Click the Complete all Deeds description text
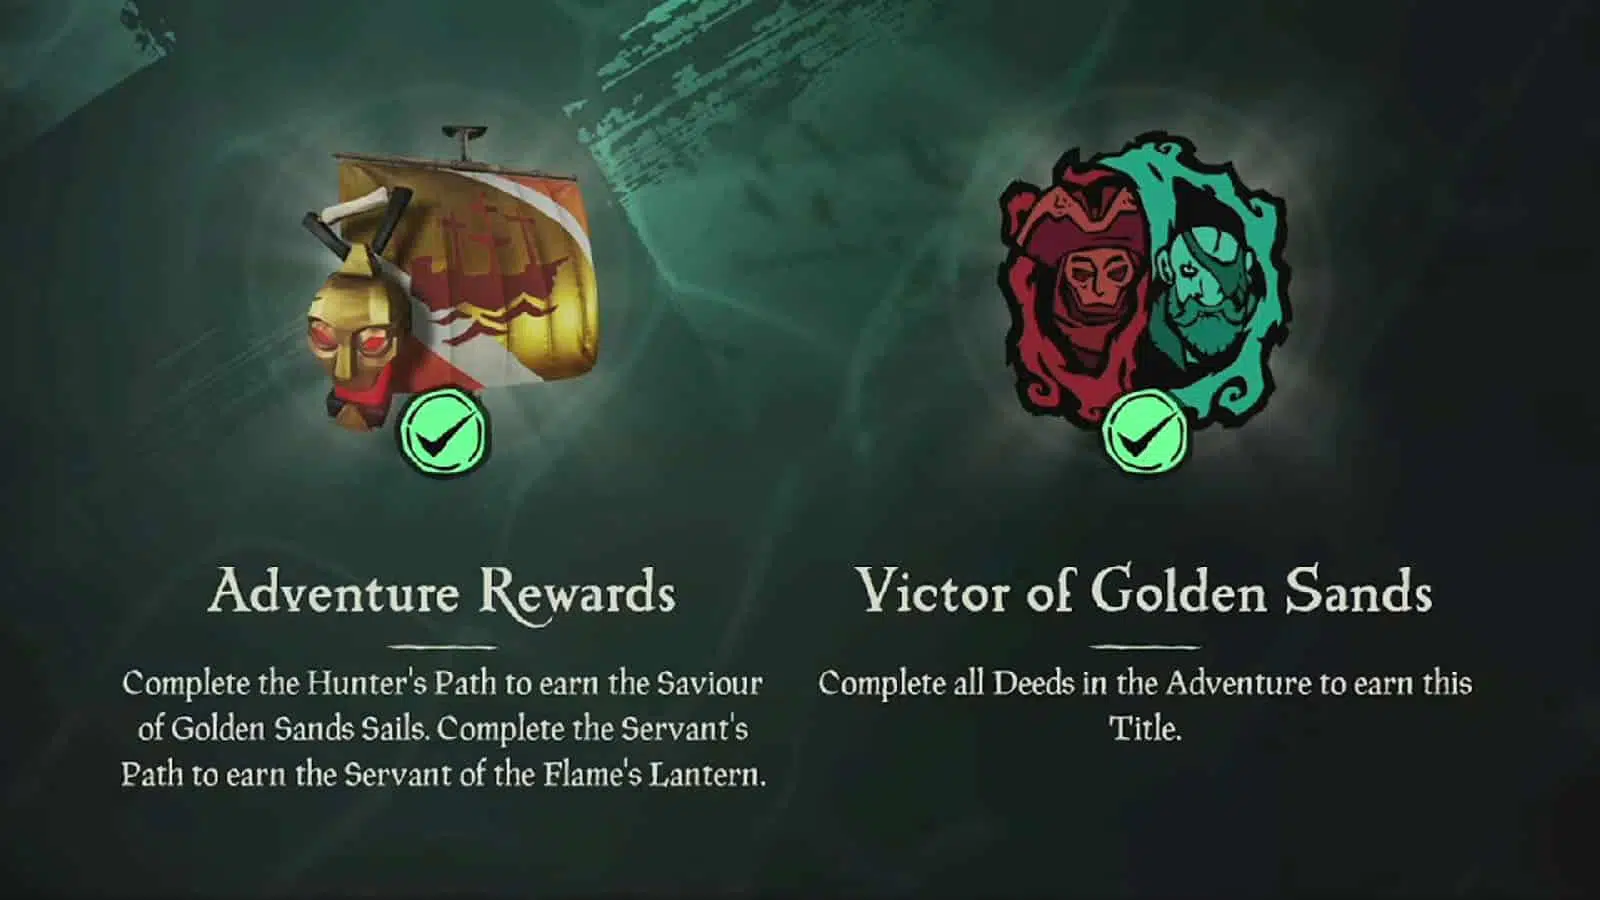 point(1145,706)
